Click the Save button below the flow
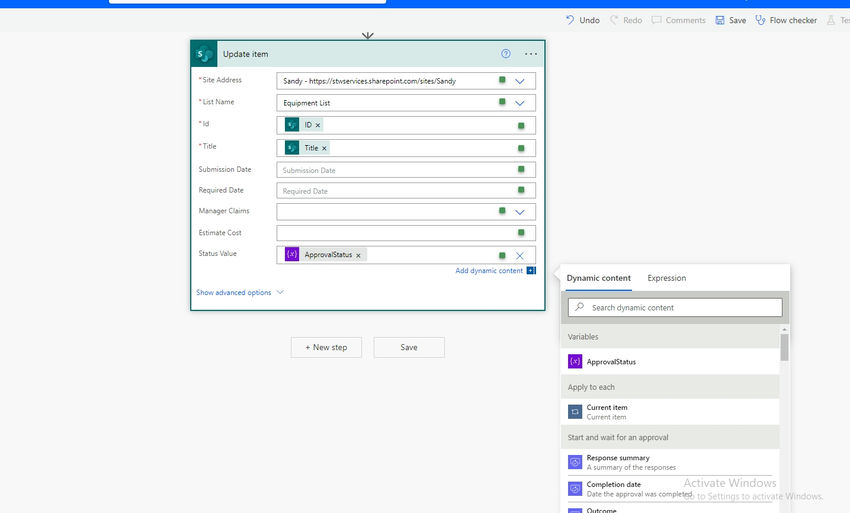The width and height of the screenshot is (850, 513). pyautogui.click(x=409, y=348)
